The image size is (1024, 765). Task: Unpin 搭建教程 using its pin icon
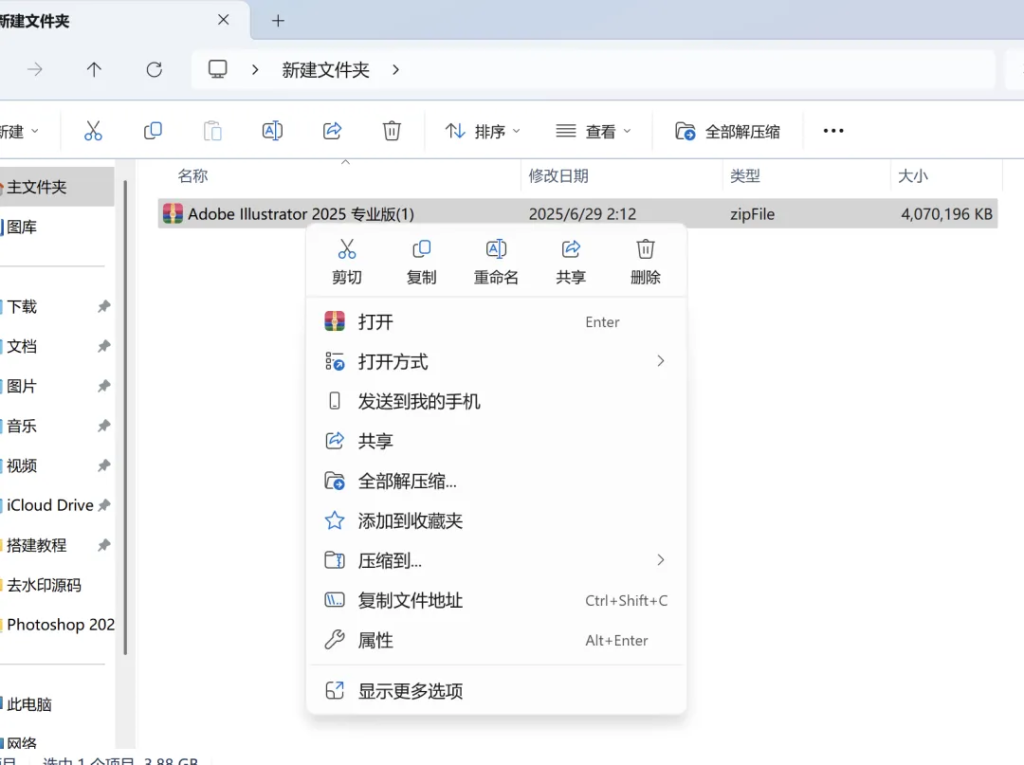104,545
